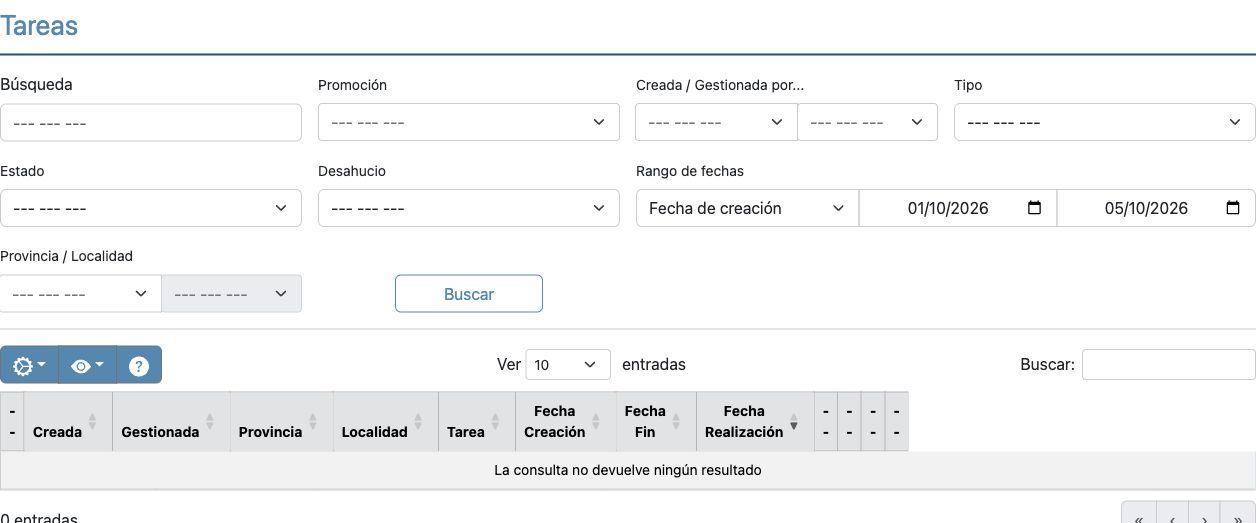This screenshot has width=1256, height=523.
Task: Click the start date field 01/10/2026
Action: 958,208
